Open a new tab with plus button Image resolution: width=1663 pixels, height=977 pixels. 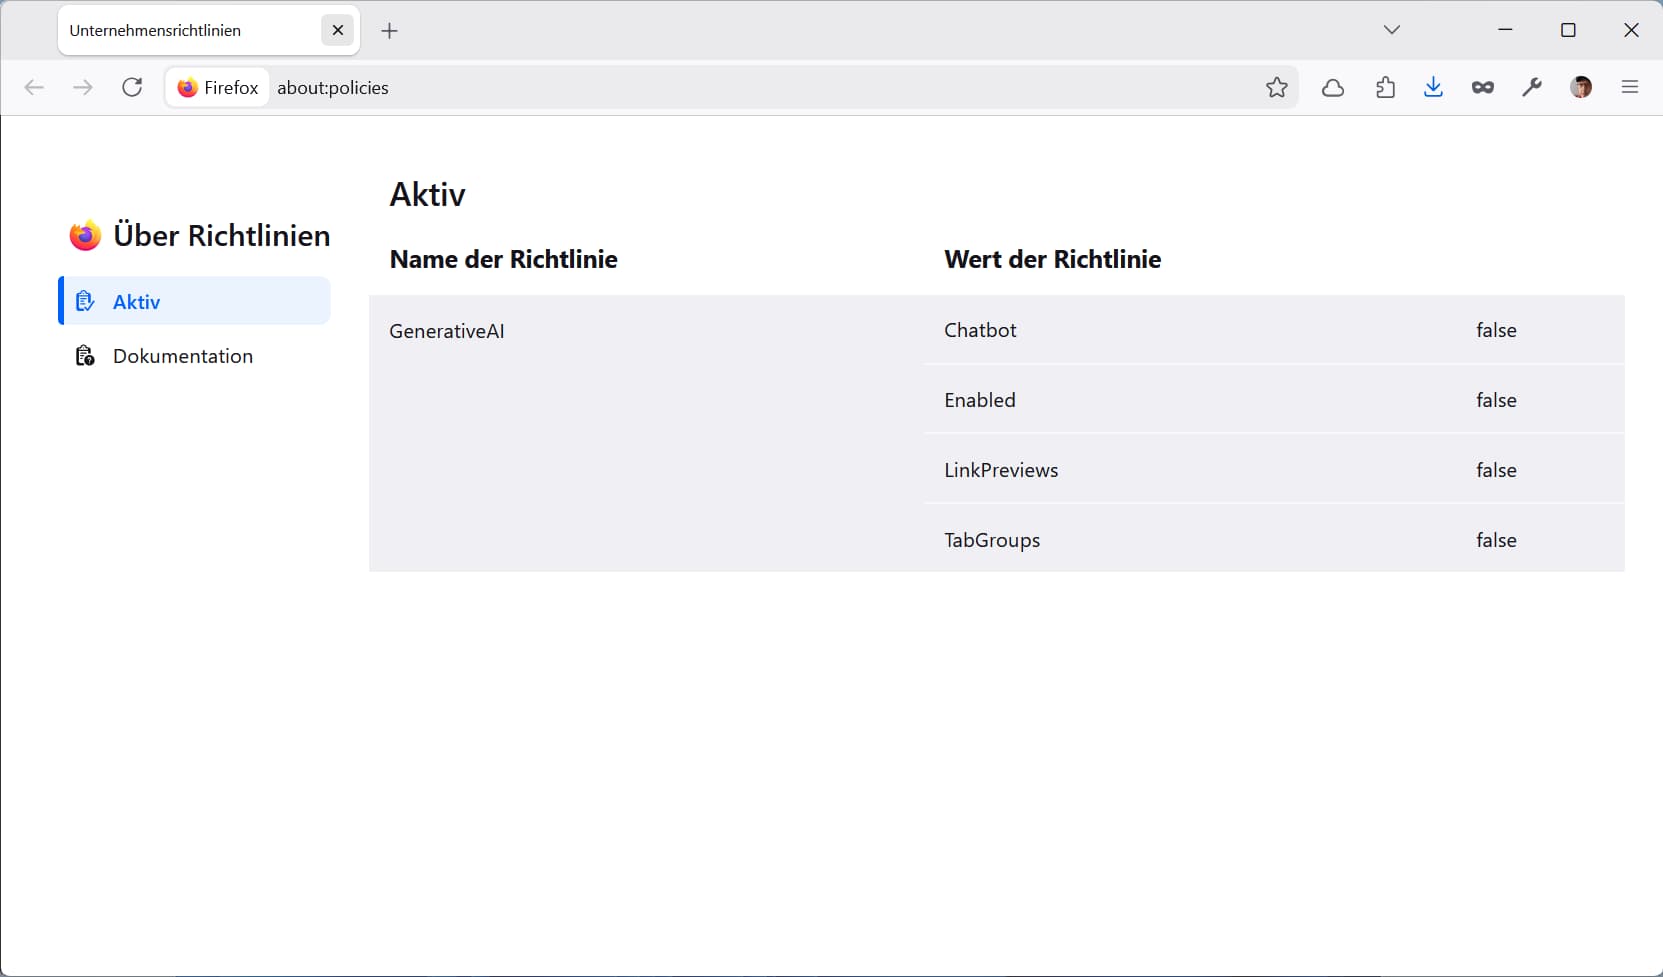[x=390, y=31]
